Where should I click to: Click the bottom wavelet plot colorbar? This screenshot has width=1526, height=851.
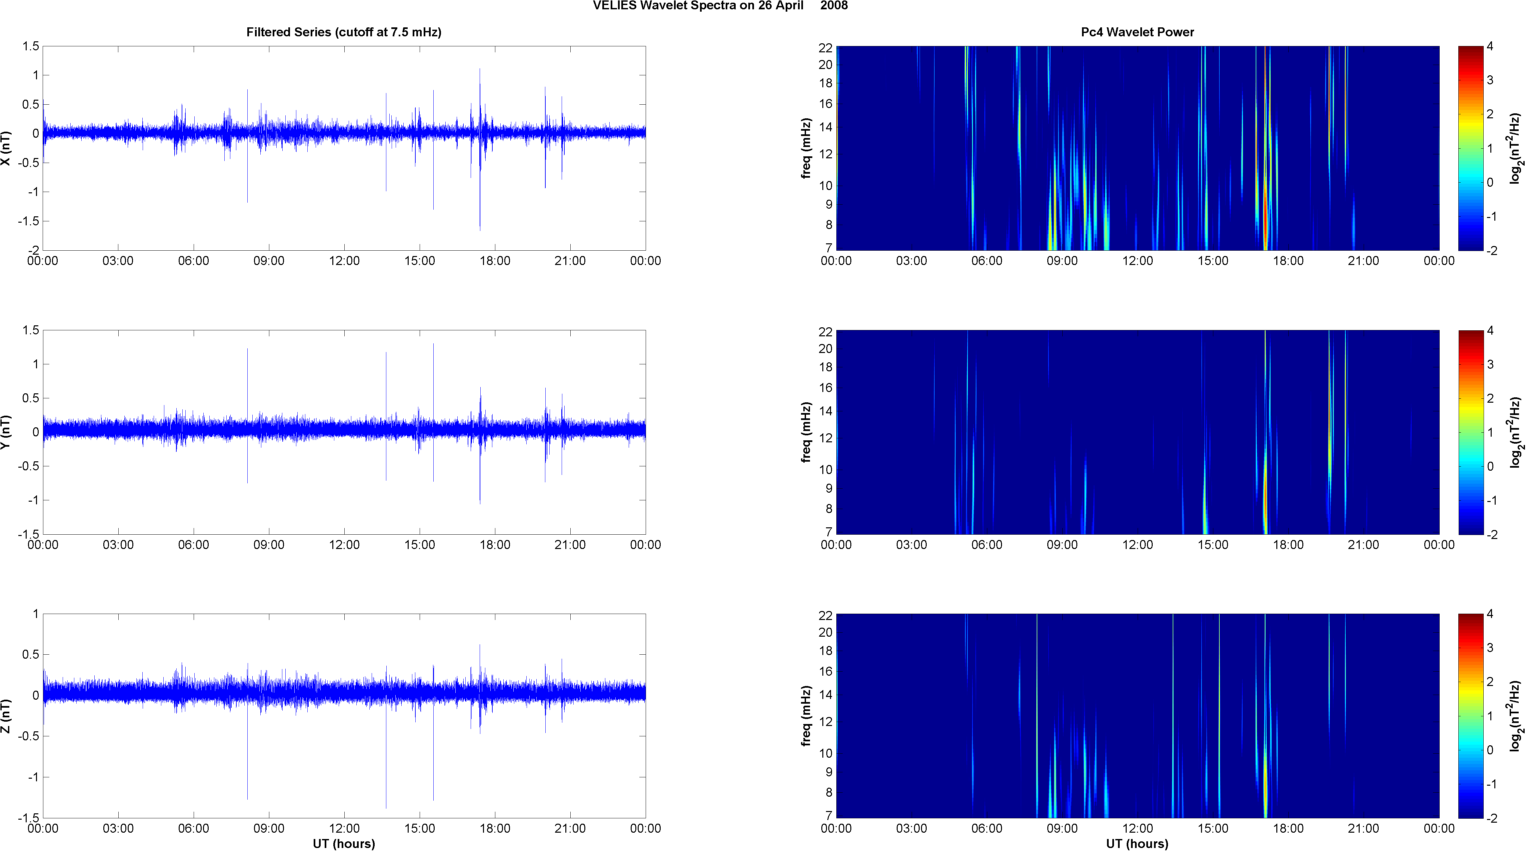point(1470,716)
